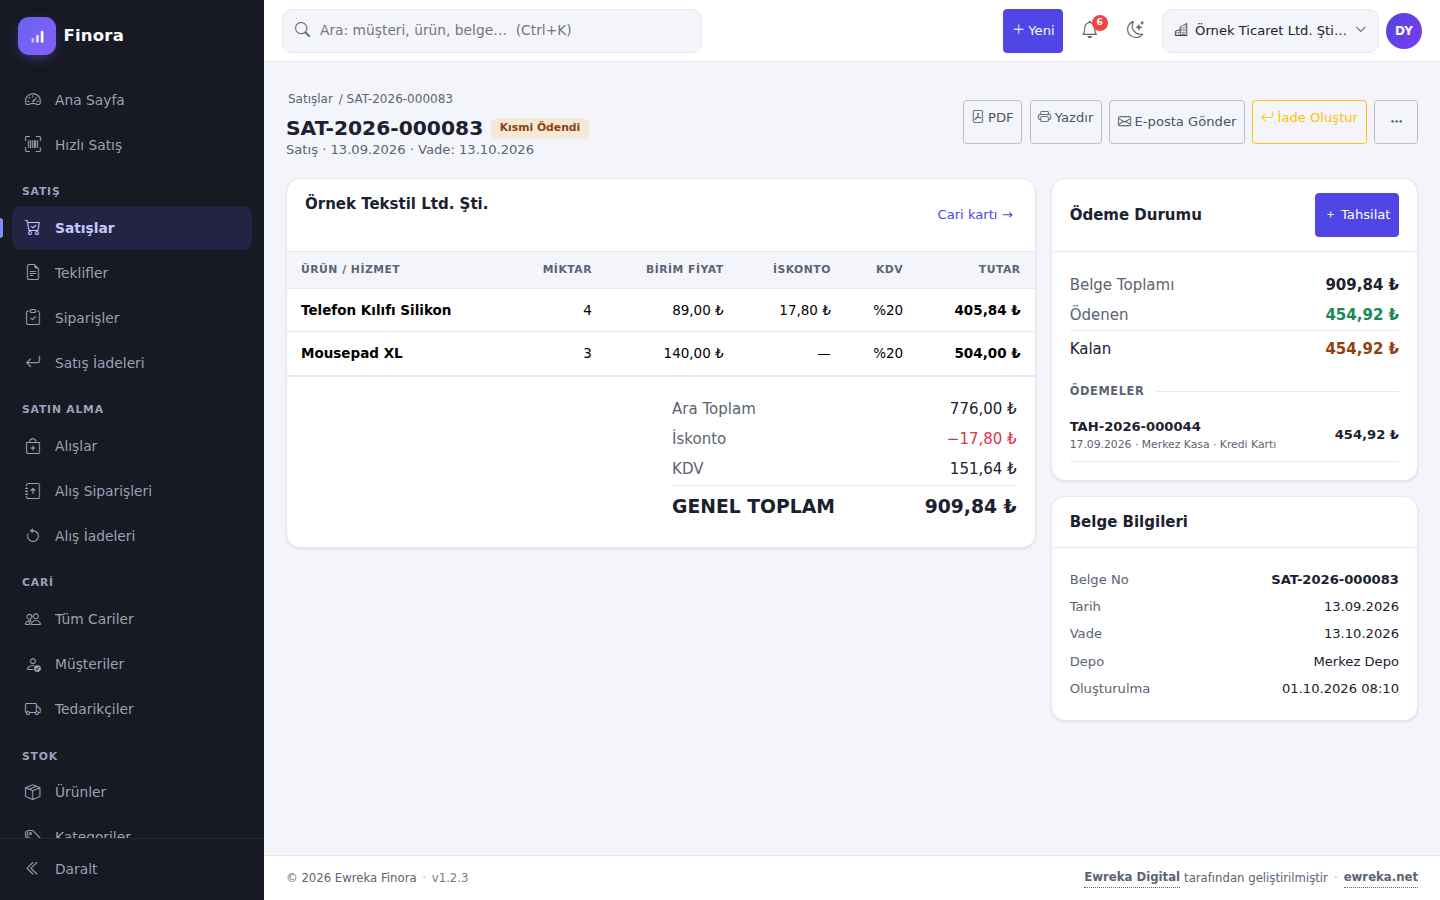The image size is (1440, 900).
Task: Open Alış İadeleri
Action: coord(132,536)
